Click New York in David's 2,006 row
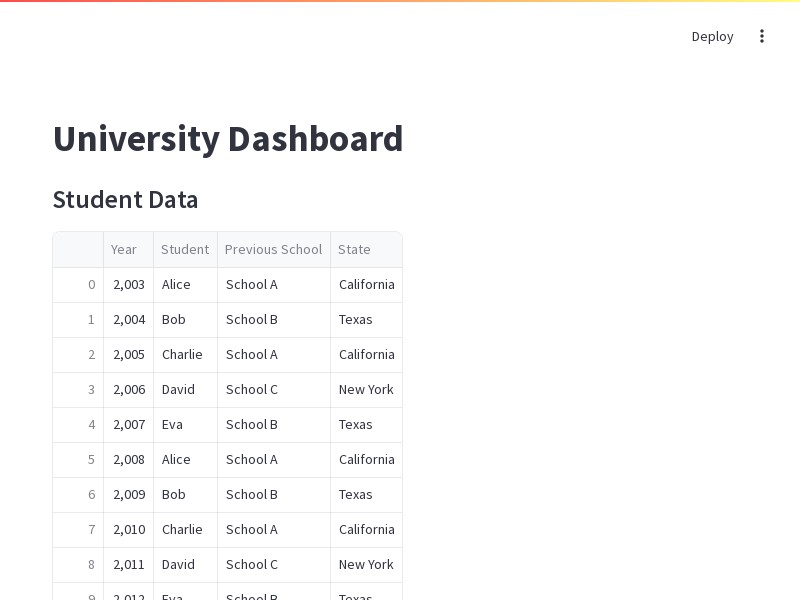Screen dimensions: 800x600 tap(366, 390)
